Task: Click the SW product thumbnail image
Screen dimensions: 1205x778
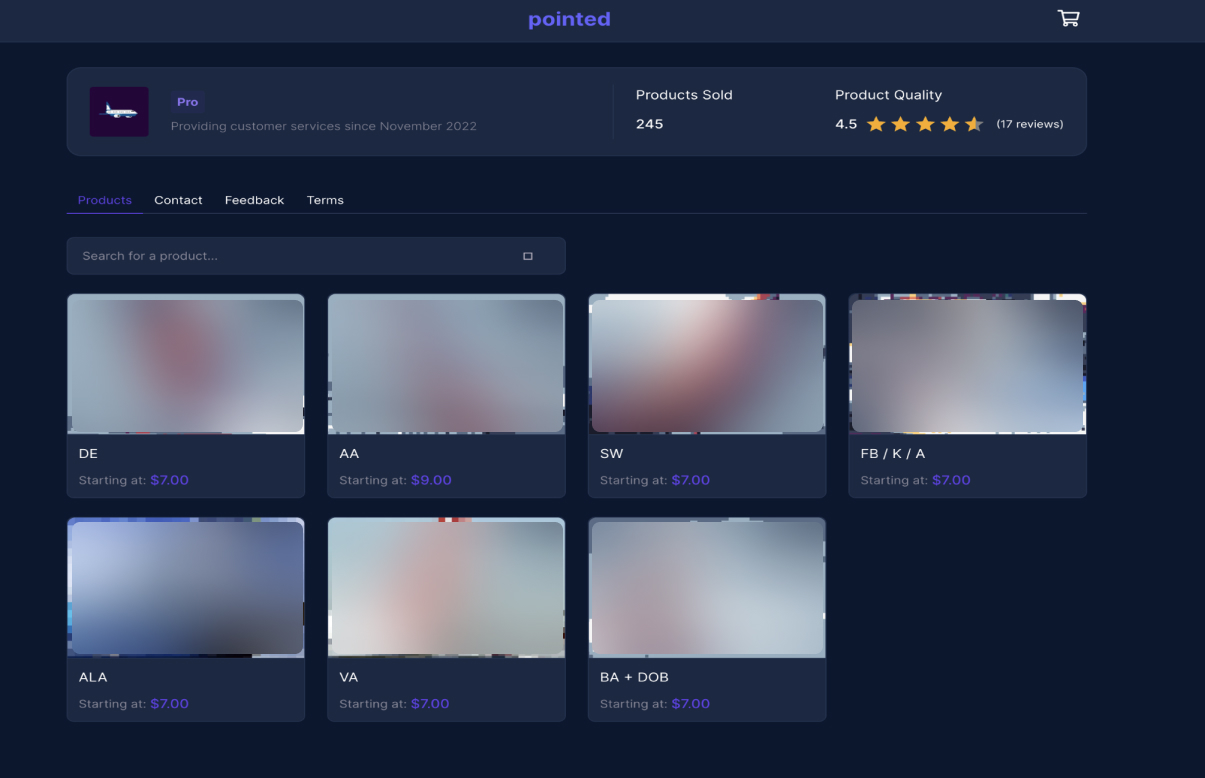Action: (x=706, y=364)
